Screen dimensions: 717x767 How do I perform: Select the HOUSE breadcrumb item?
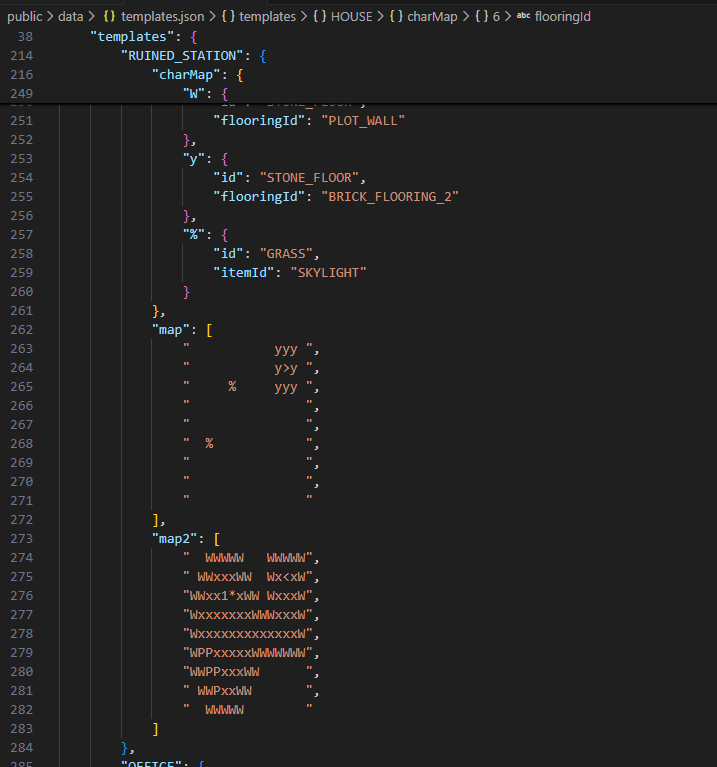pos(351,17)
